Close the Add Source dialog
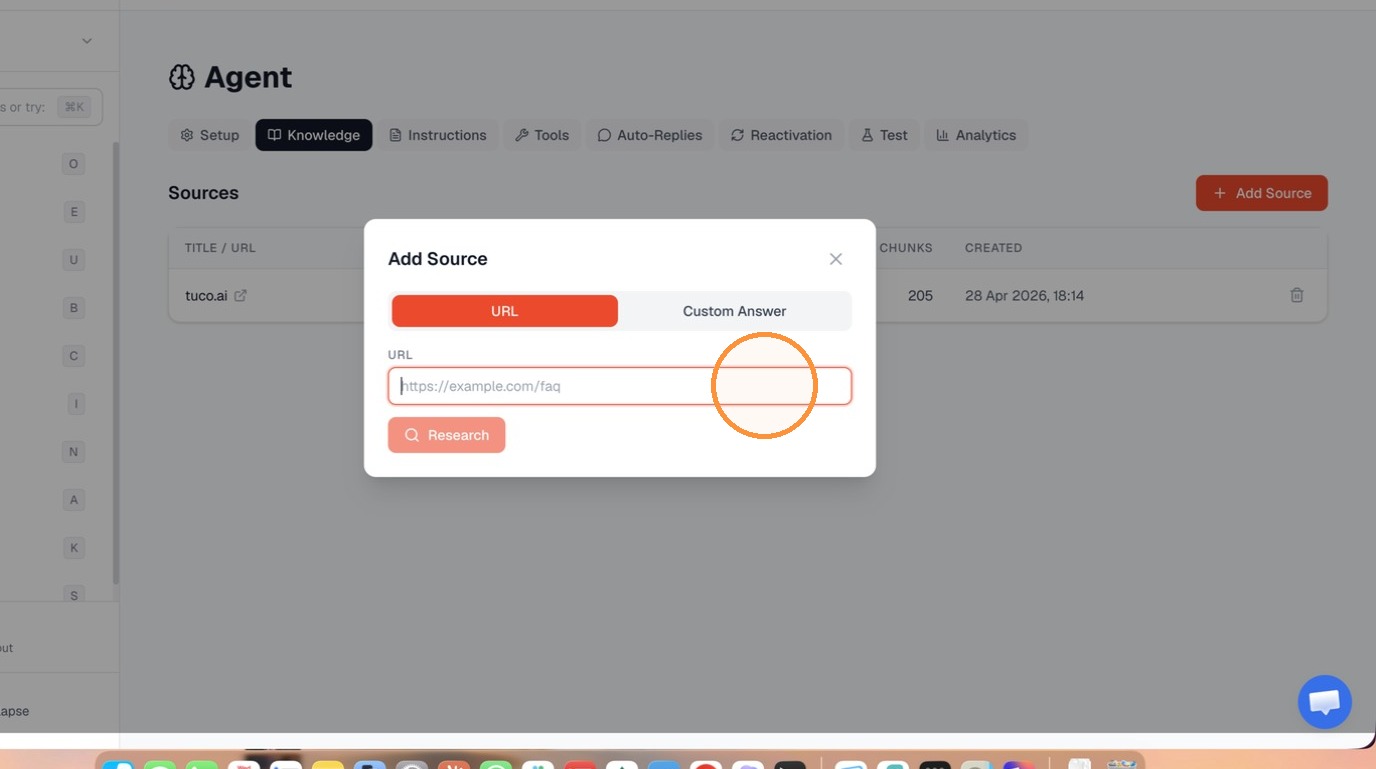The image size is (1376, 769). tap(836, 259)
